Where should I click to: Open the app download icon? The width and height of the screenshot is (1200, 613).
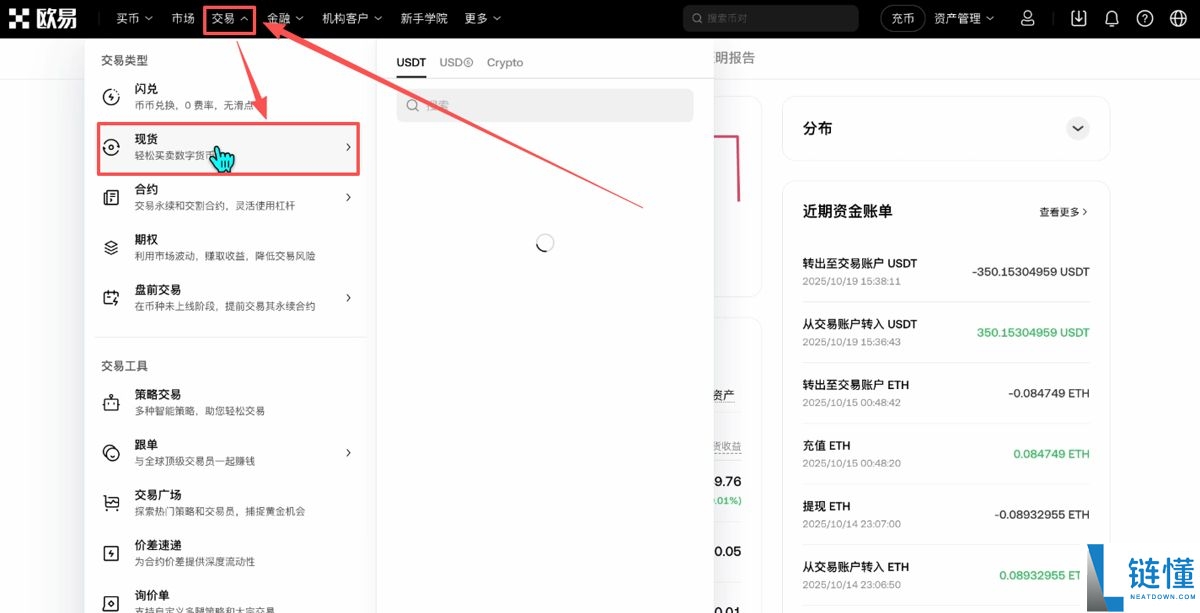[x=1078, y=17]
